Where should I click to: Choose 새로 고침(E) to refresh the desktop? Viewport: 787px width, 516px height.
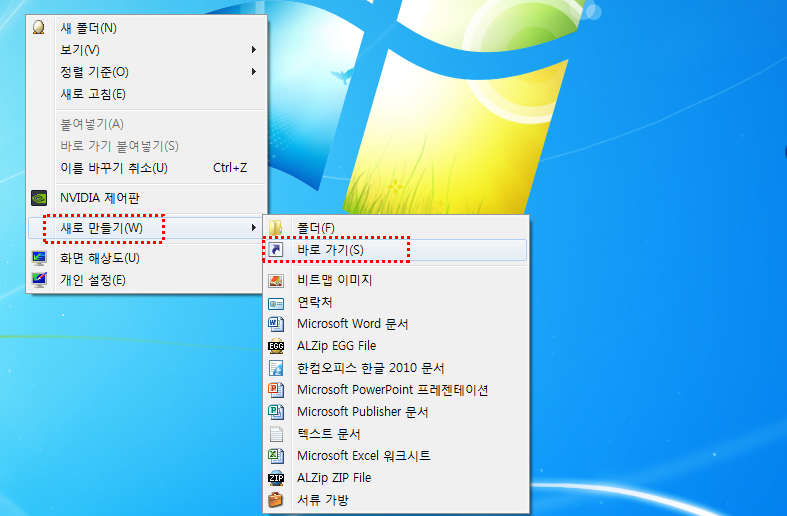147,94
